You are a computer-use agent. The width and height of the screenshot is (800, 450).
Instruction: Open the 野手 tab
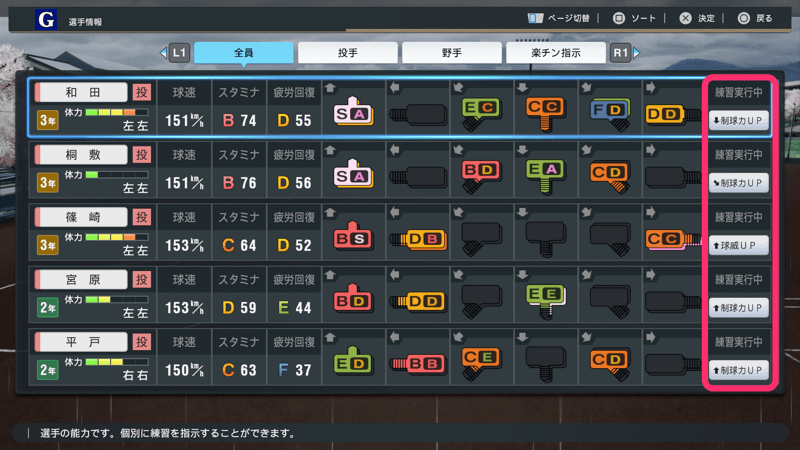pos(452,53)
